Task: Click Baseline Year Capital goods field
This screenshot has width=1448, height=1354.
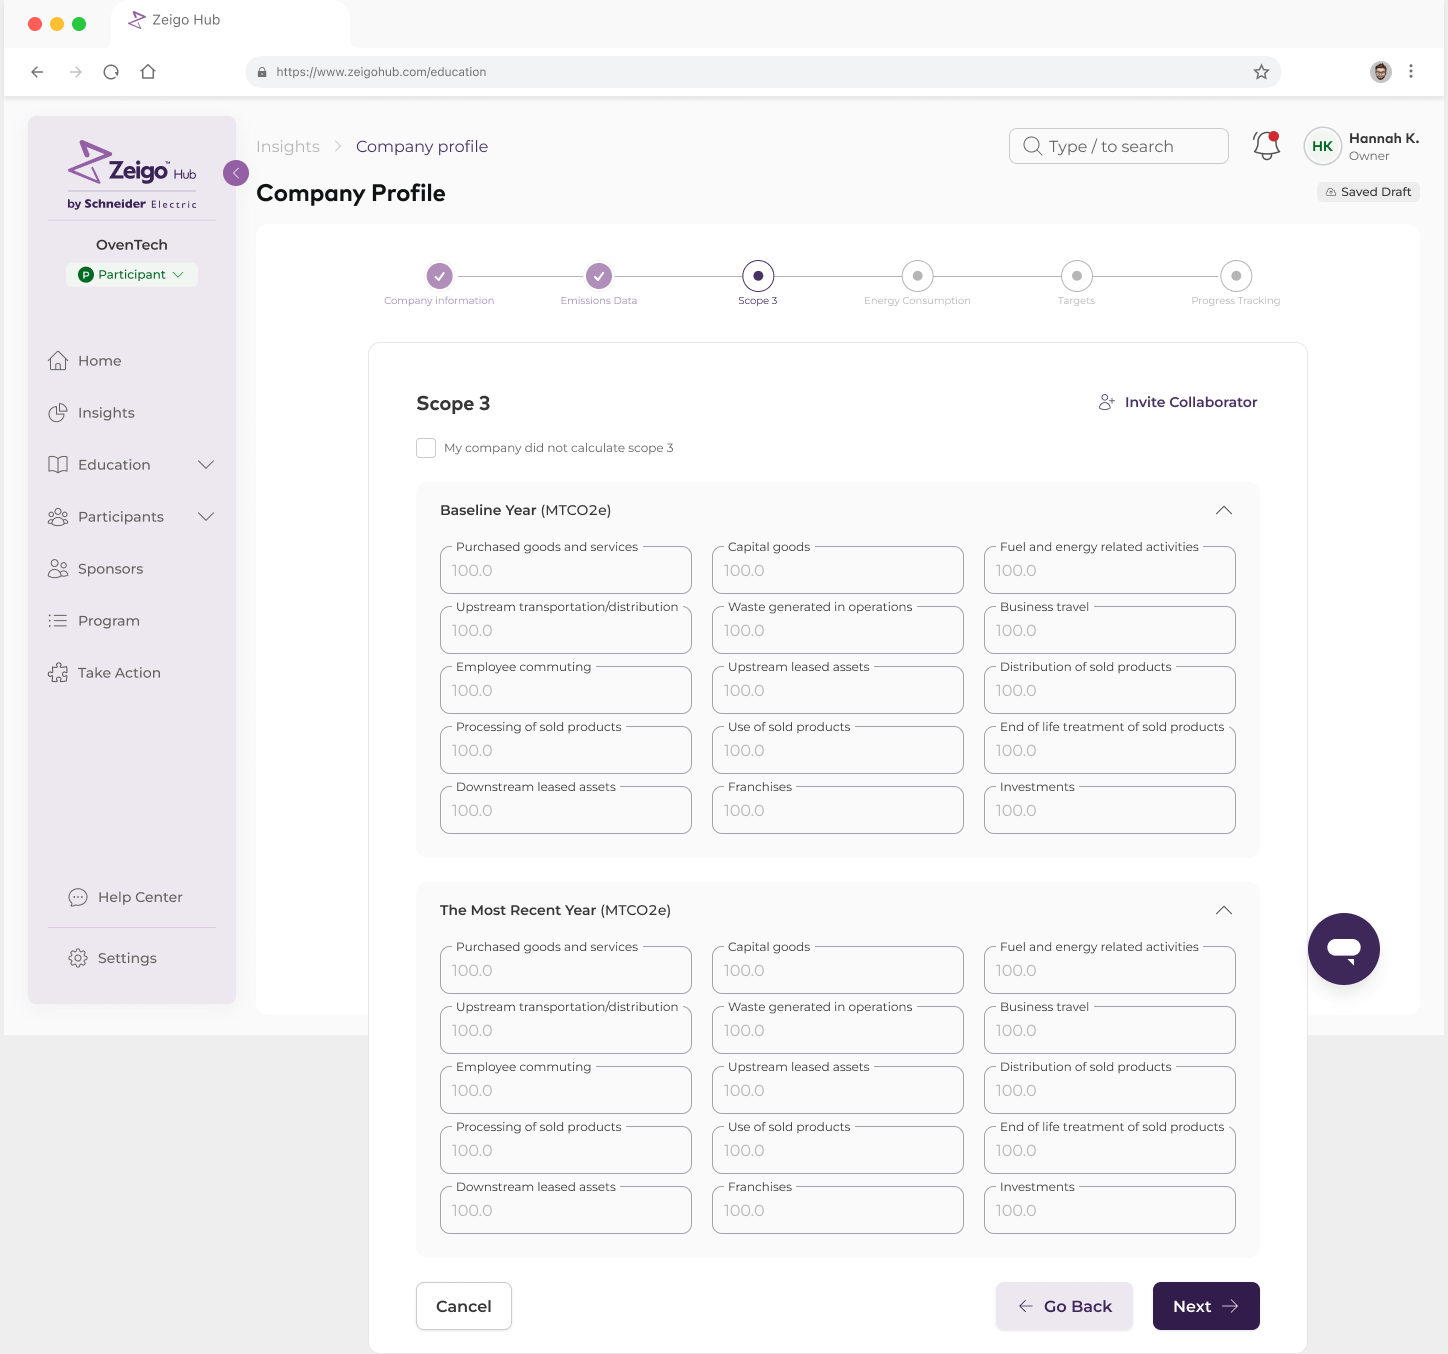Action: click(x=838, y=570)
